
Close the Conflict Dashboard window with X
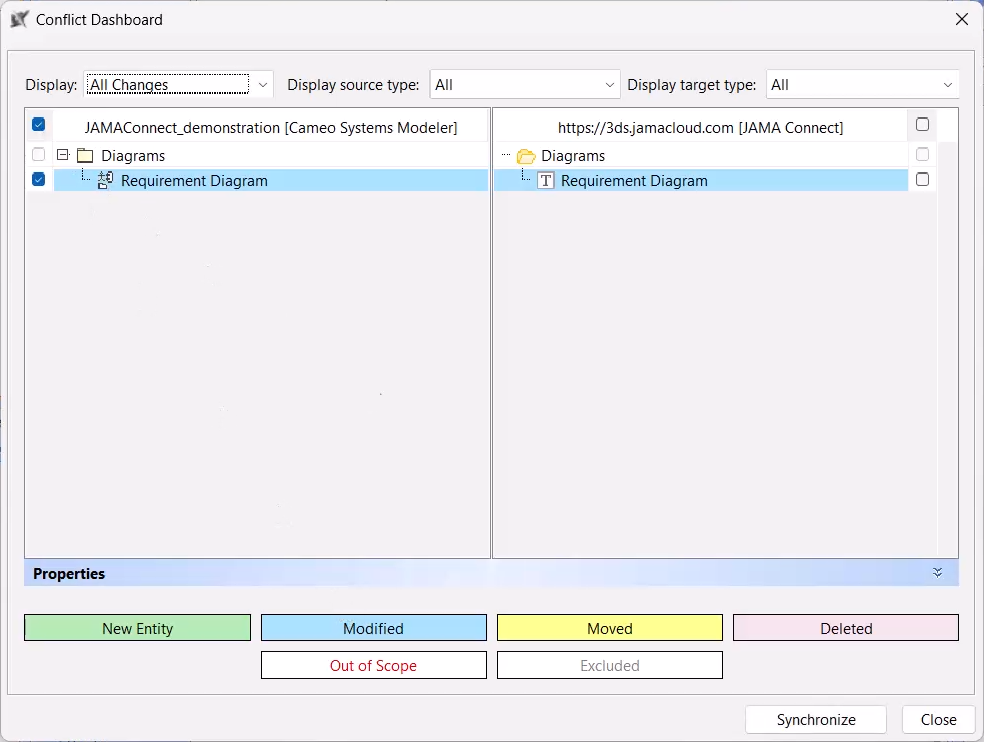point(961,19)
